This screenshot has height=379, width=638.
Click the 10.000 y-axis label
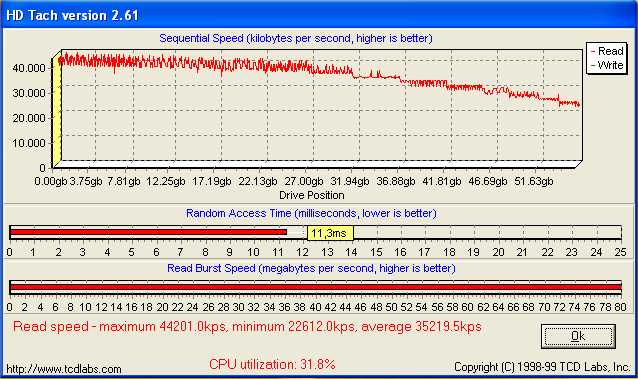point(29,143)
